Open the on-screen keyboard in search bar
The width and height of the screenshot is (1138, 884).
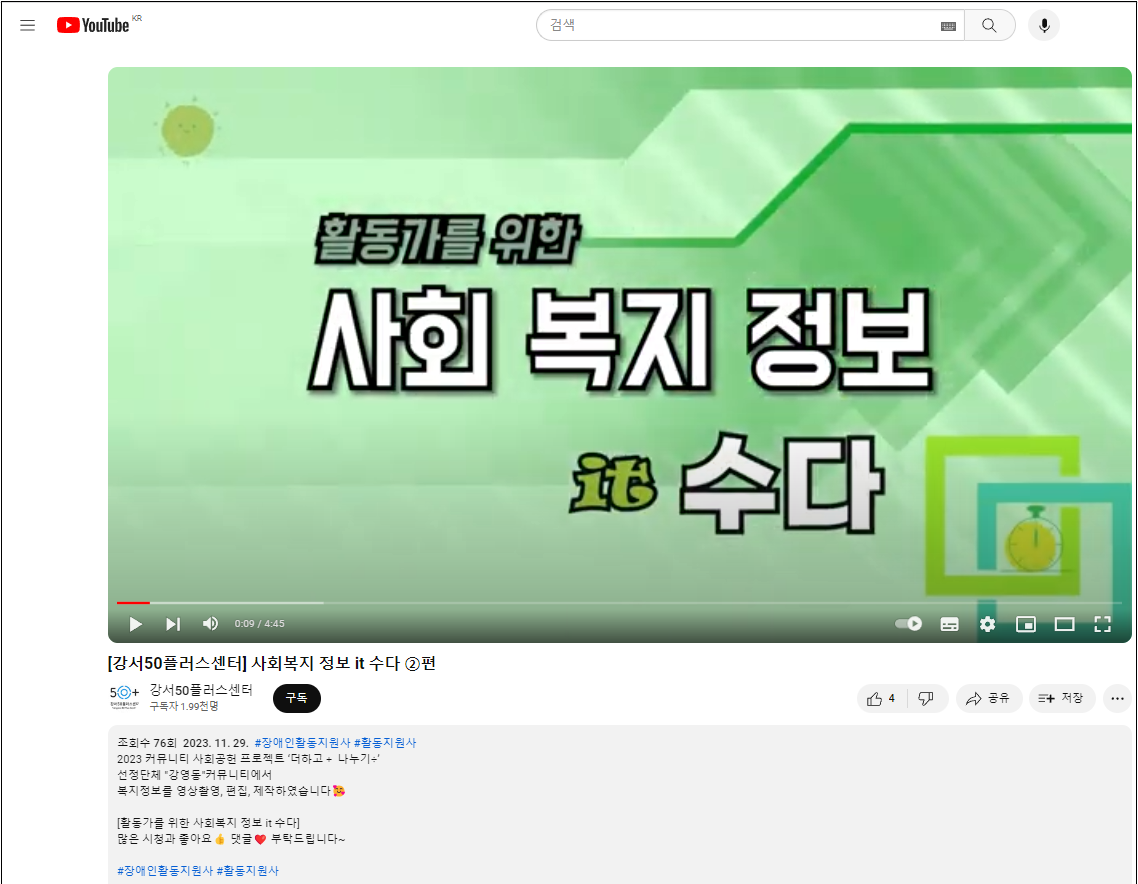(948, 25)
